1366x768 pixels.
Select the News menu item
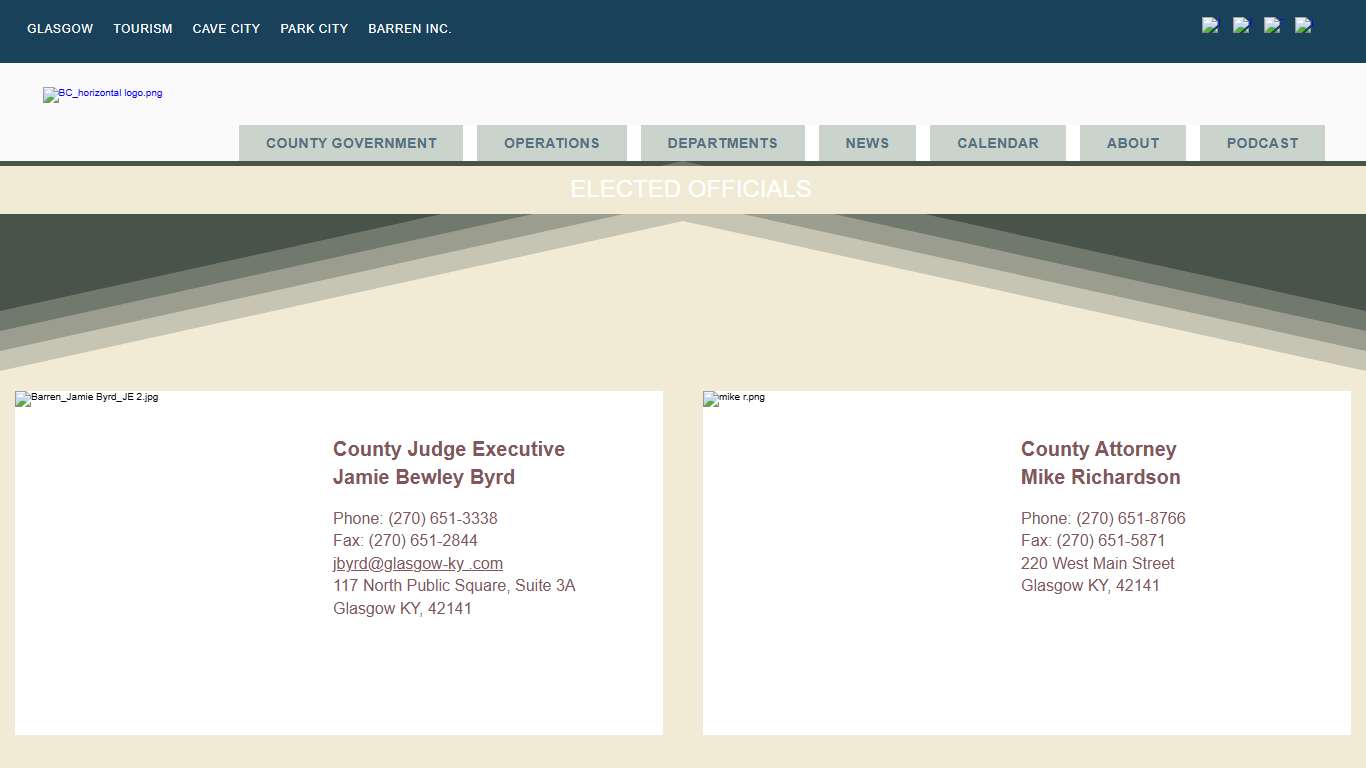[x=866, y=143]
